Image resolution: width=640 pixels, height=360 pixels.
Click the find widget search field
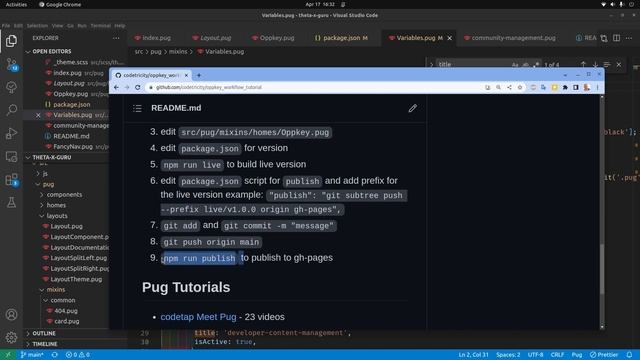click(473, 64)
